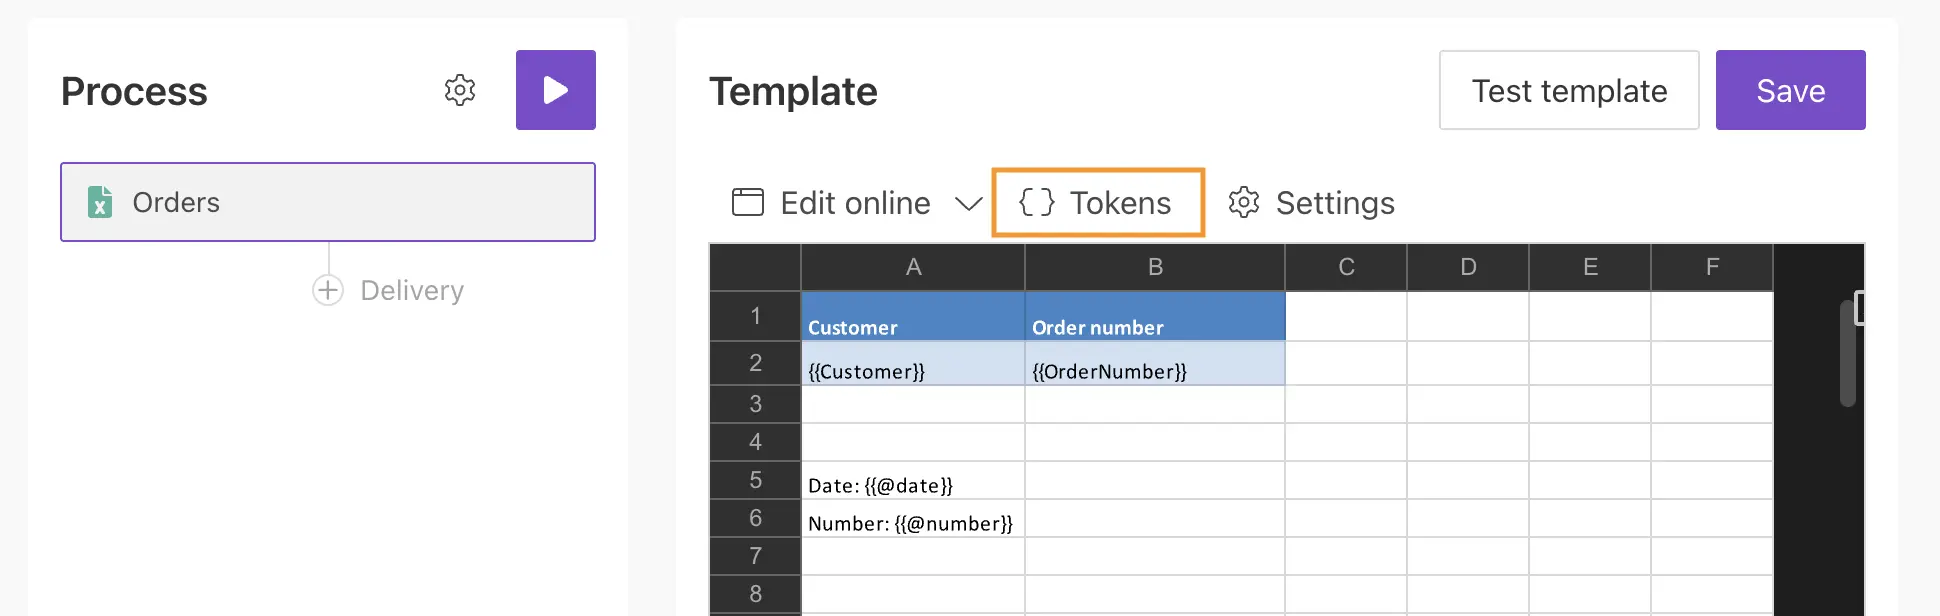Select the Orders Excel file icon
Image resolution: width=1940 pixels, height=616 pixels.
pyautogui.click(x=100, y=202)
